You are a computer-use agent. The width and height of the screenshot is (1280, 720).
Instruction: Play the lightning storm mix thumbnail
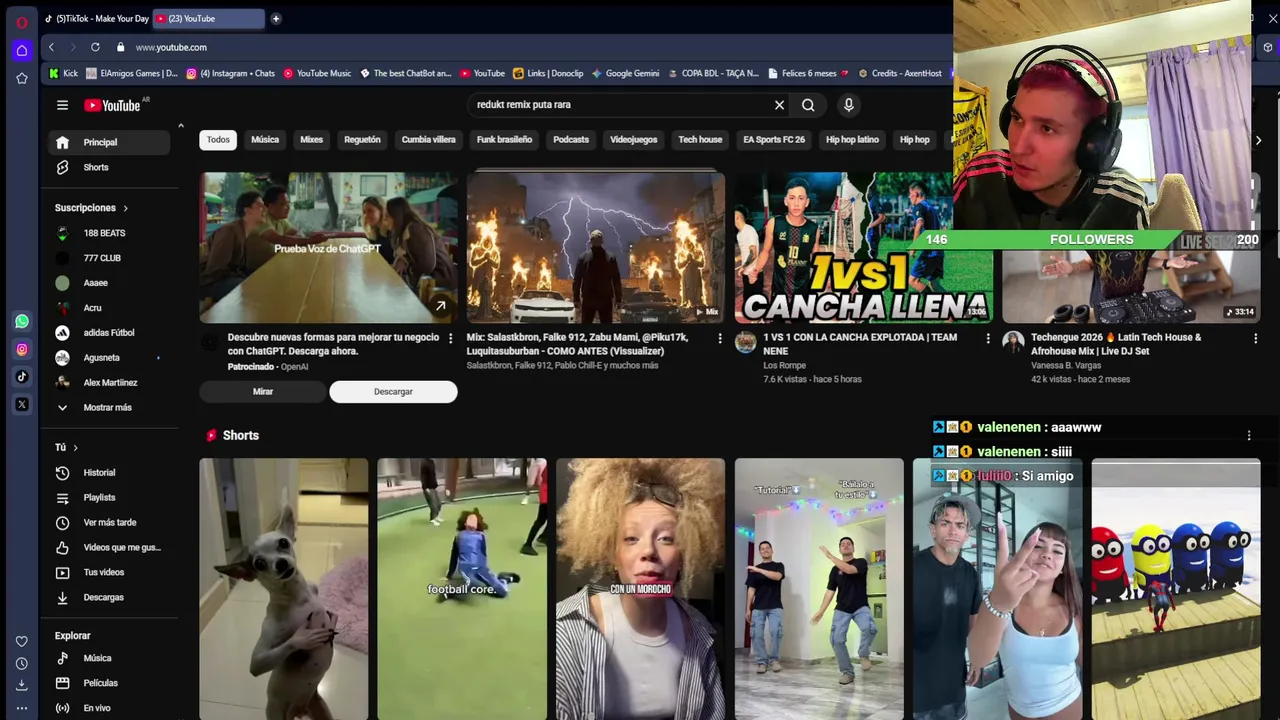point(596,248)
